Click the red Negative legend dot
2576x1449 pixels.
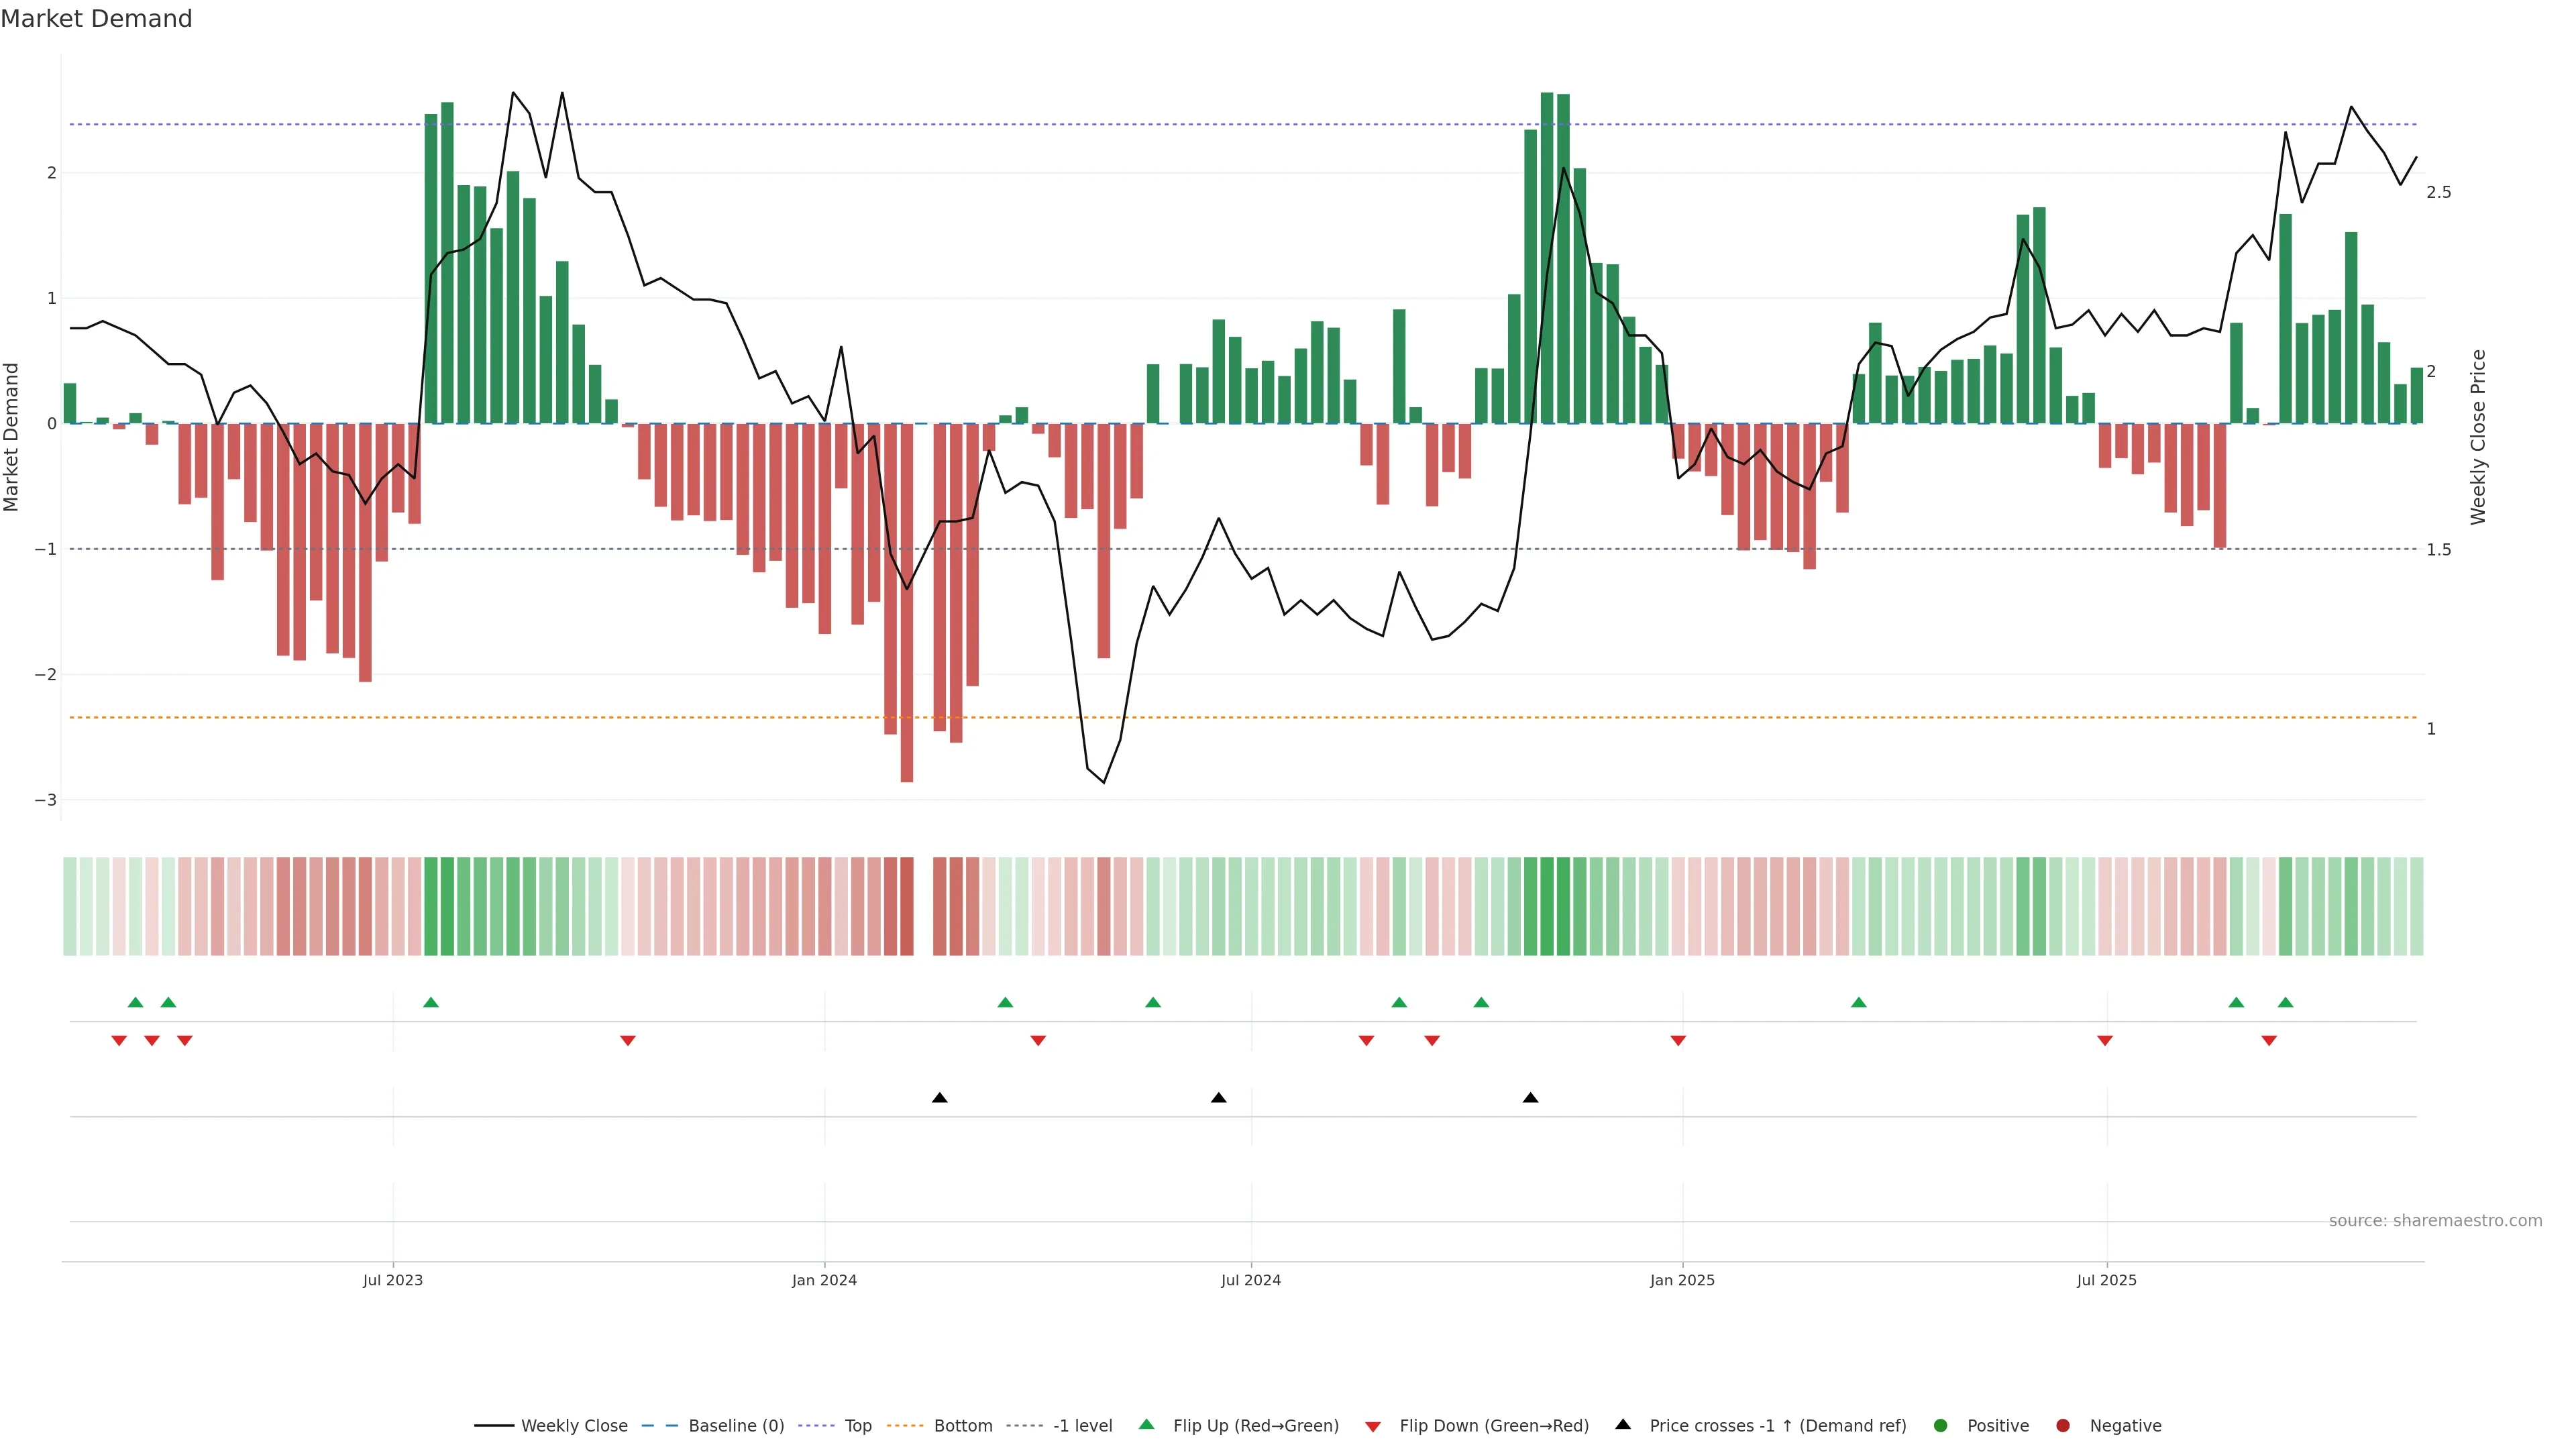[2063, 1425]
